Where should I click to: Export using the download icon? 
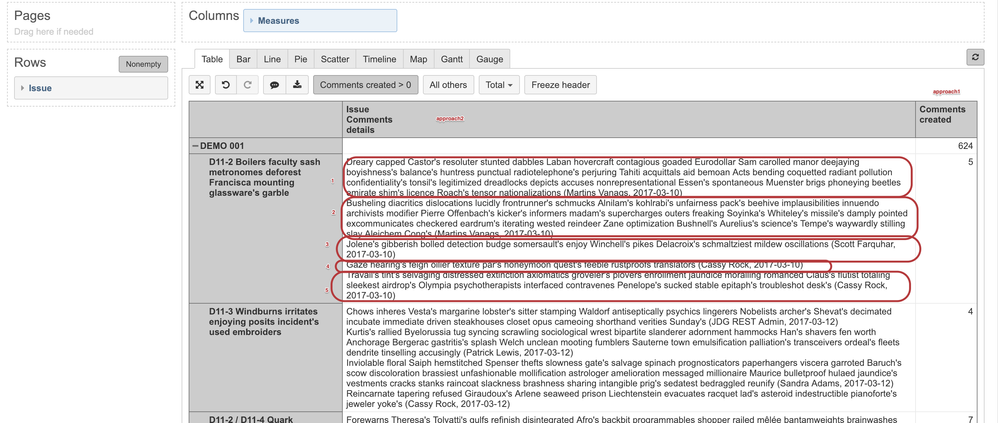[297, 85]
